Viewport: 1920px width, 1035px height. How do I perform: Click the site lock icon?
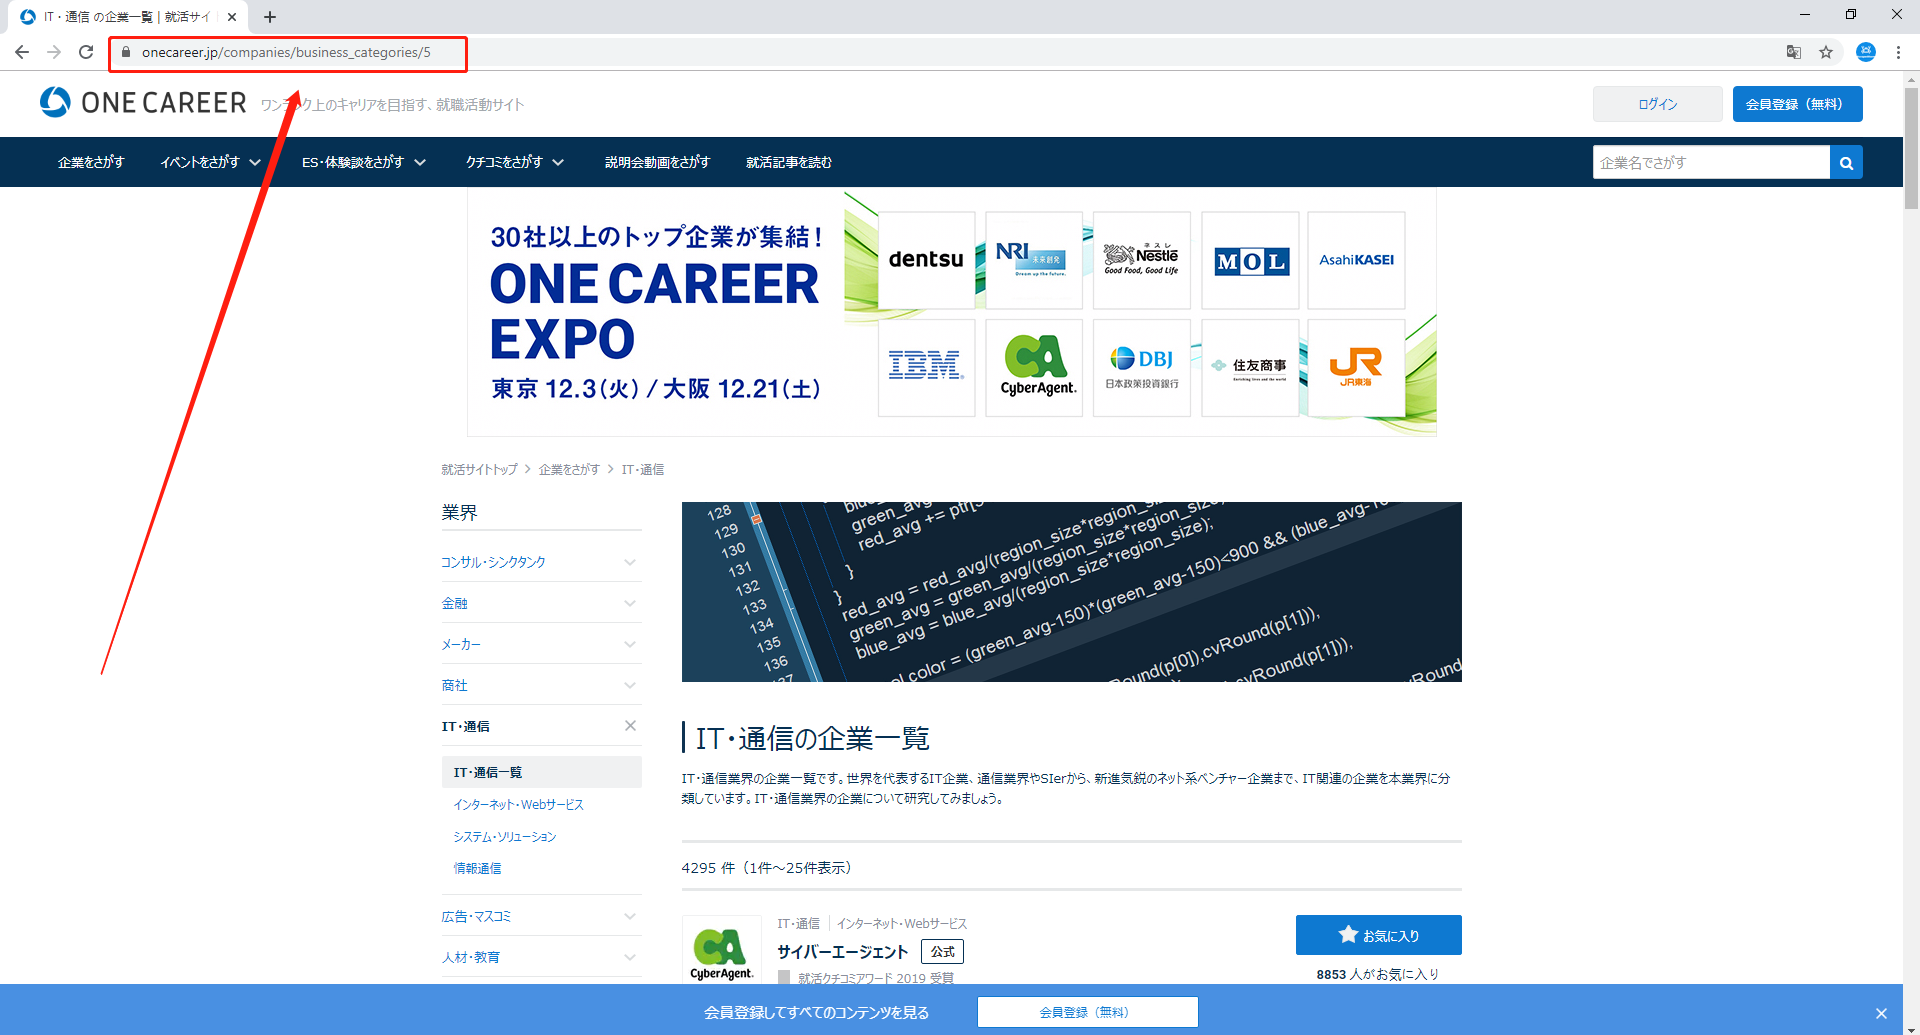pyautogui.click(x=126, y=52)
